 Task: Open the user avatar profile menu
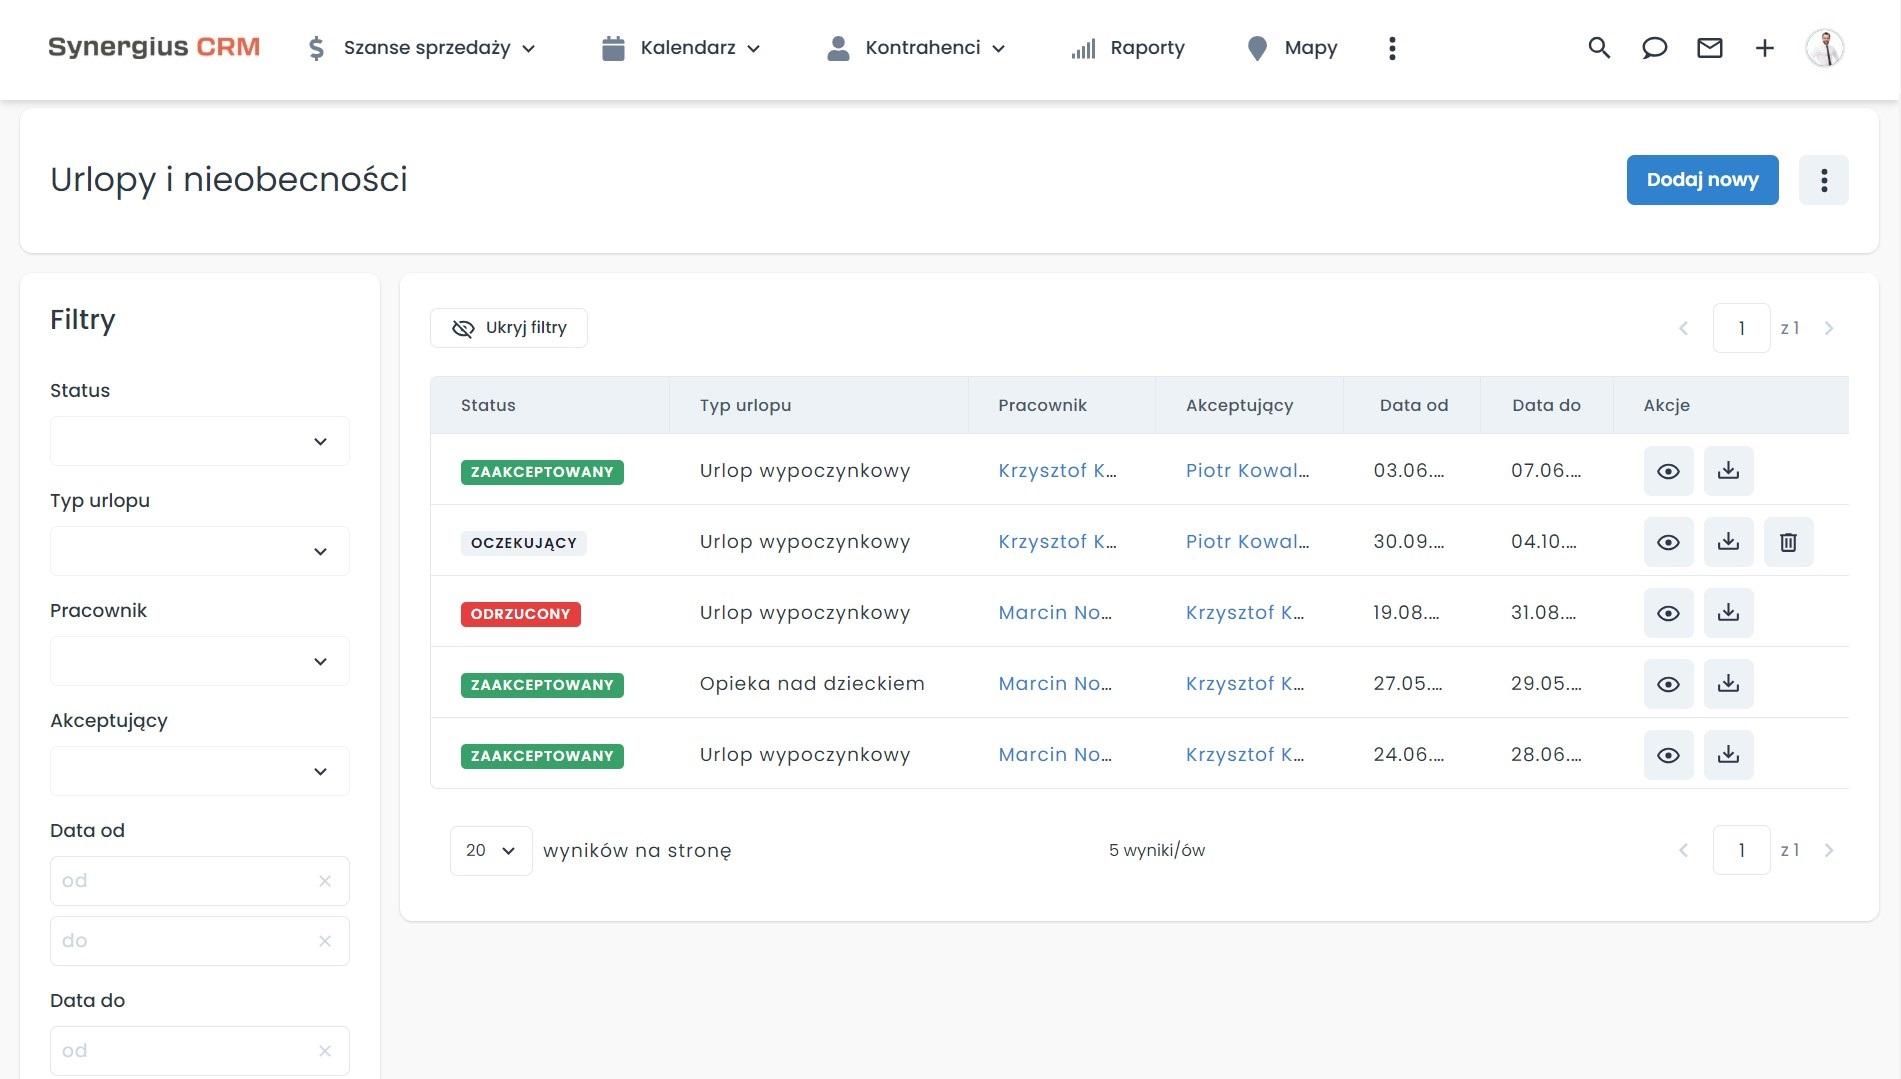pyautogui.click(x=1825, y=48)
